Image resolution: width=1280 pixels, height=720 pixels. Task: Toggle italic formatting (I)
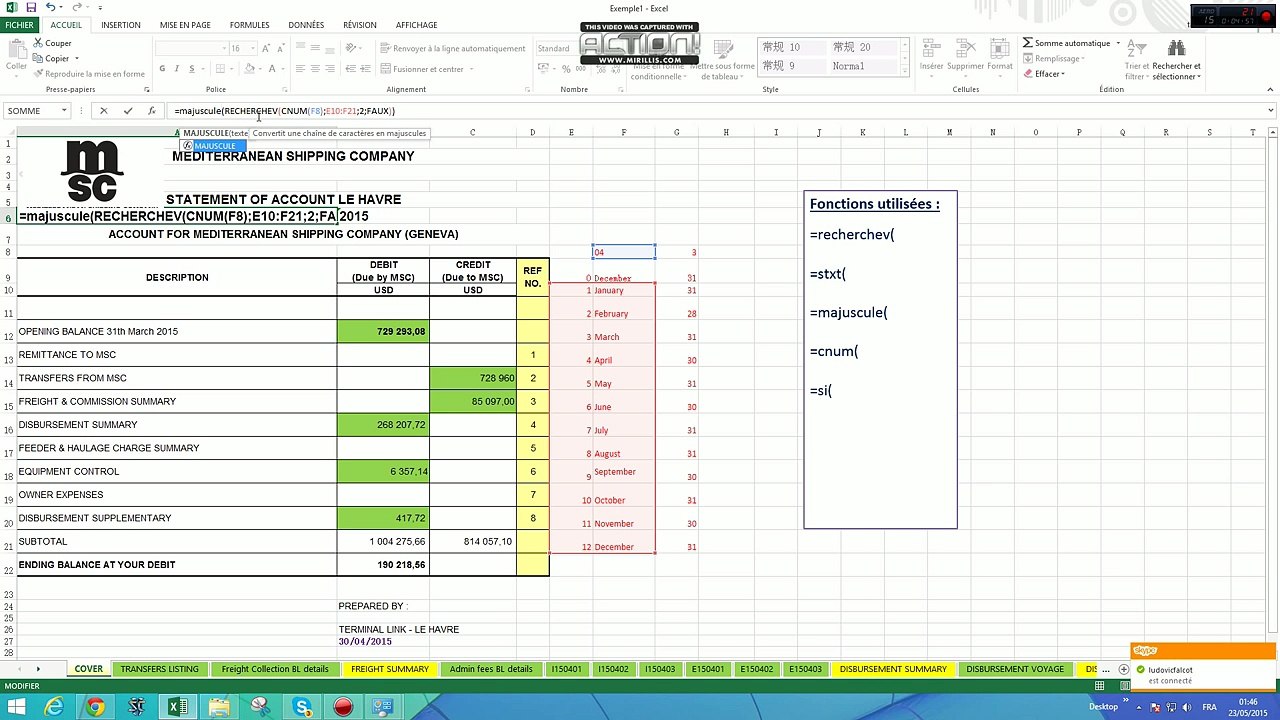[x=176, y=69]
